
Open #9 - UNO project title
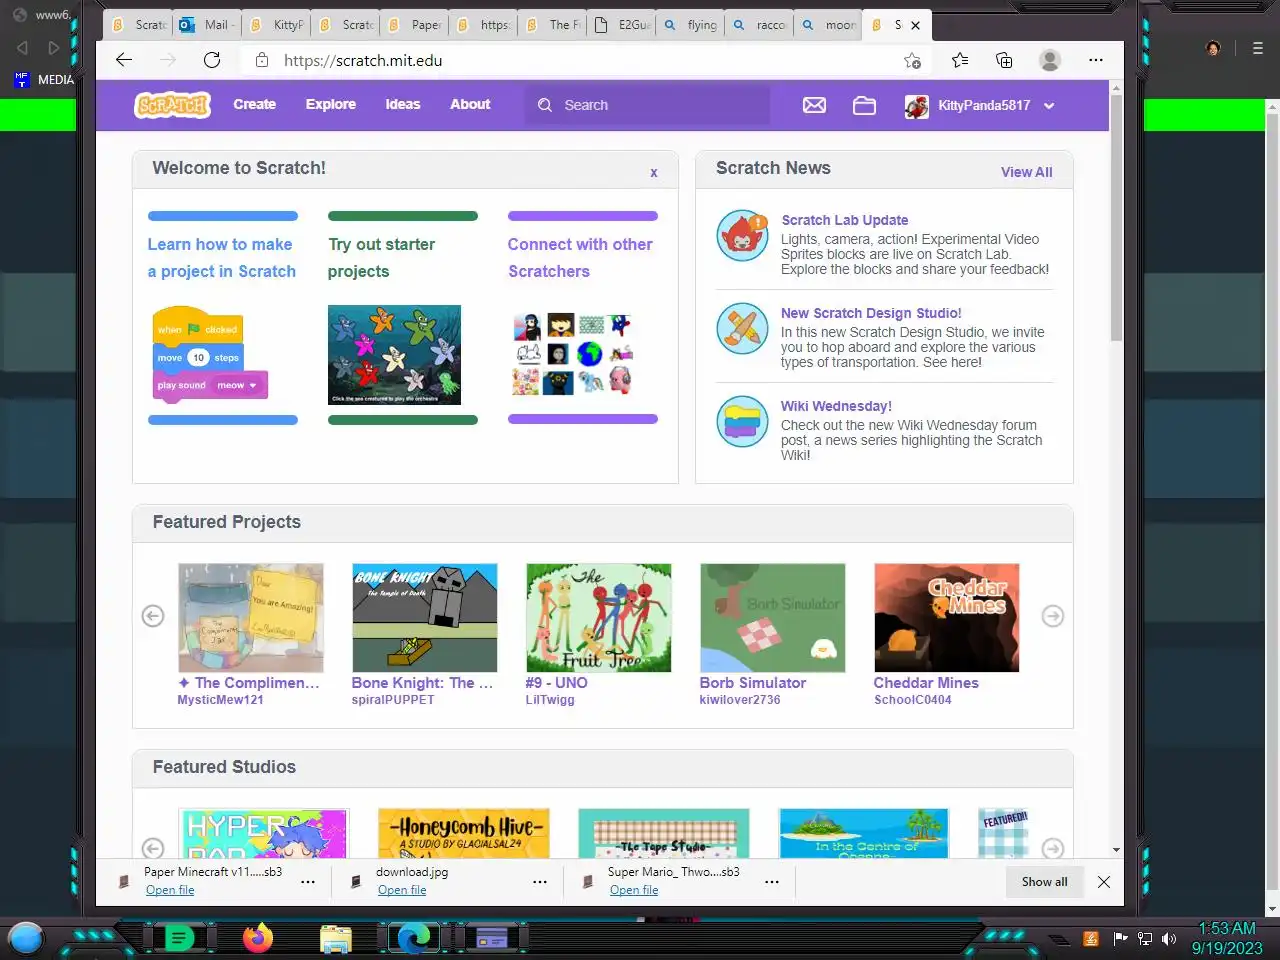[557, 683]
